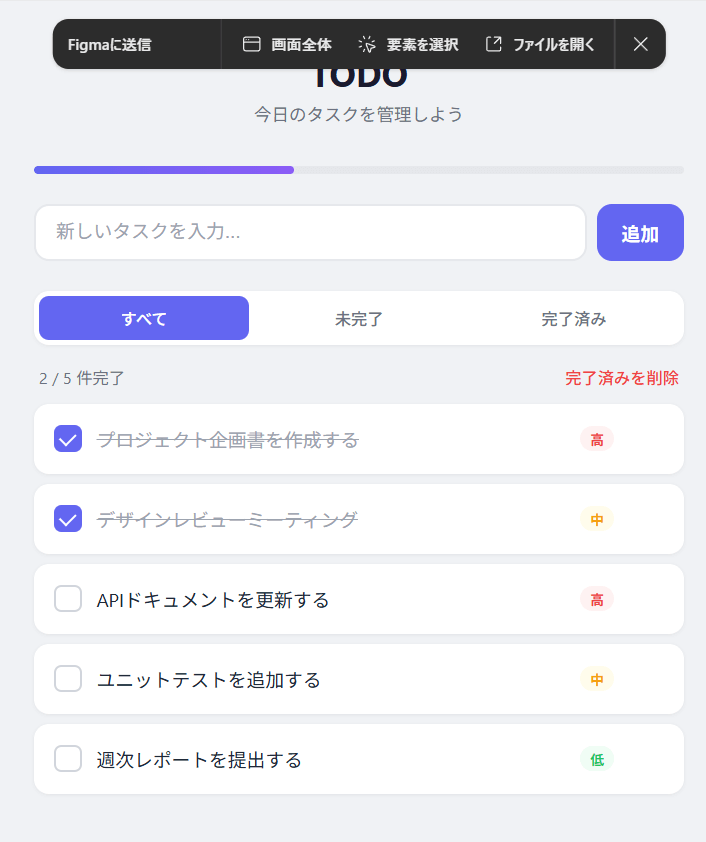Check the APIドキュメントを更新する task
706x842 pixels.
click(x=68, y=599)
